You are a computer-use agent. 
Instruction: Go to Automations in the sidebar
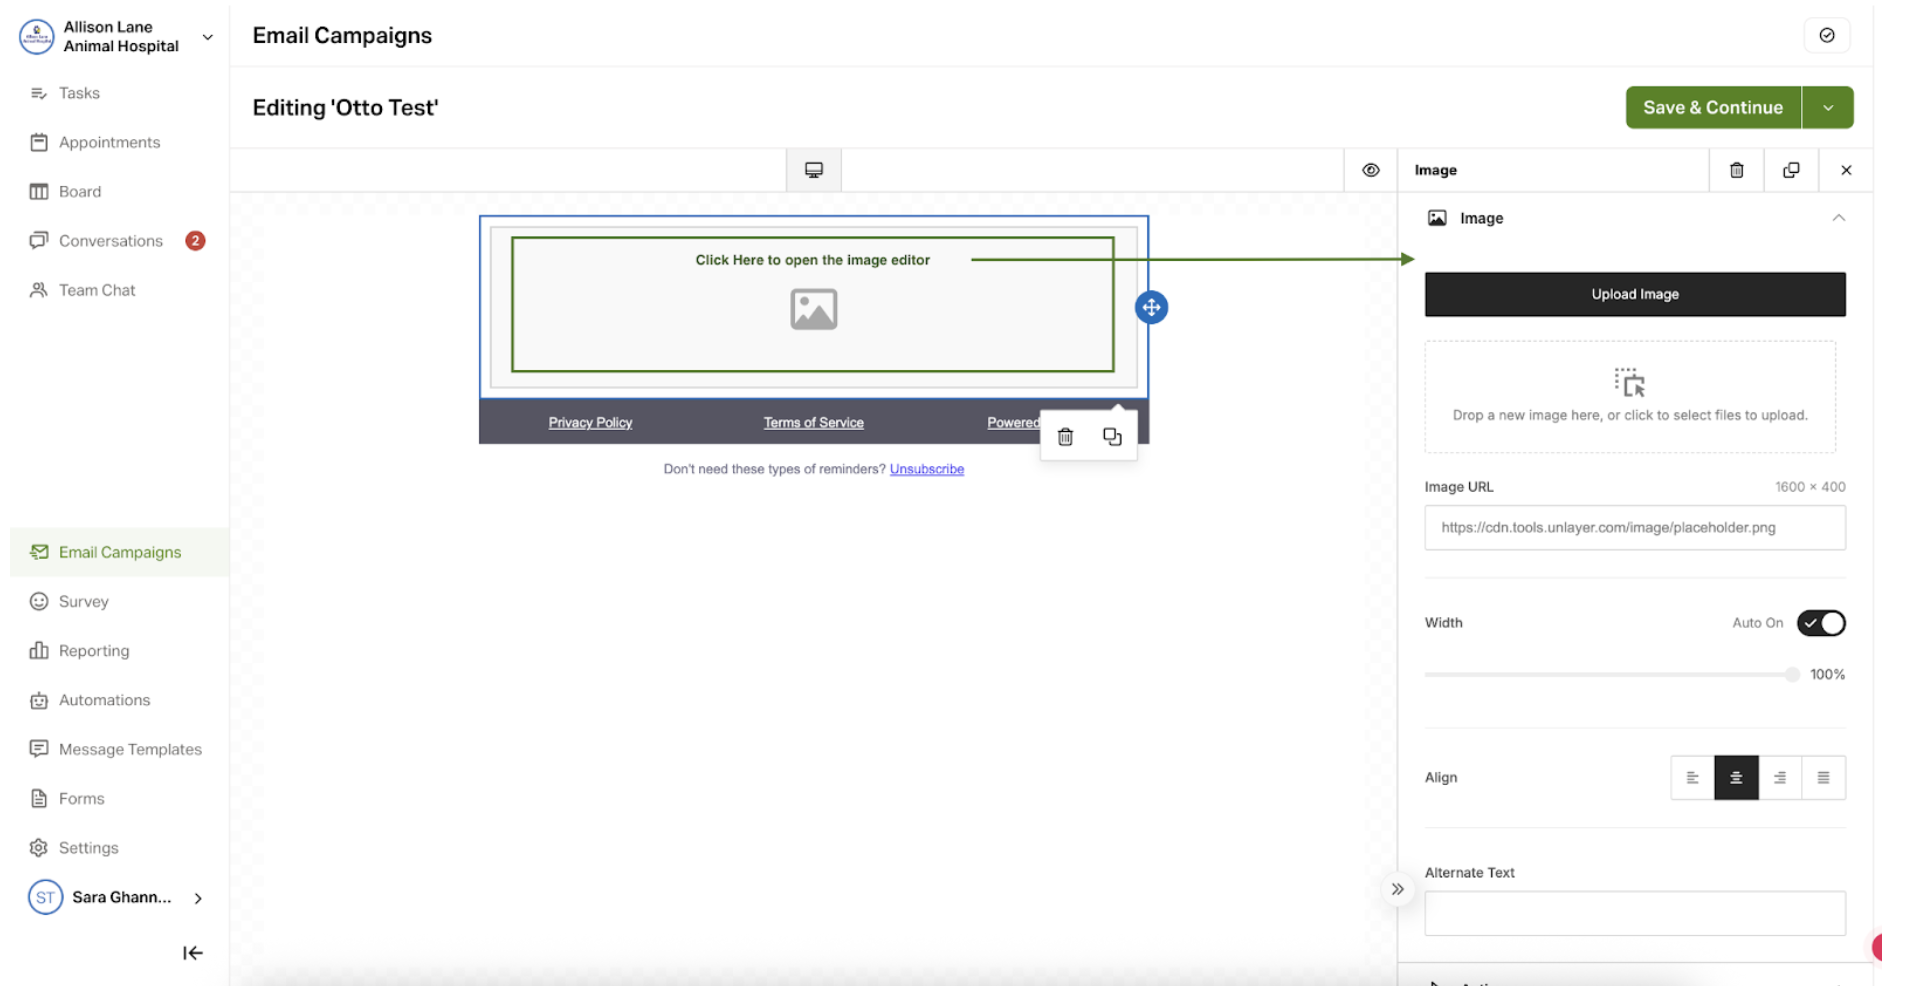point(104,700)
